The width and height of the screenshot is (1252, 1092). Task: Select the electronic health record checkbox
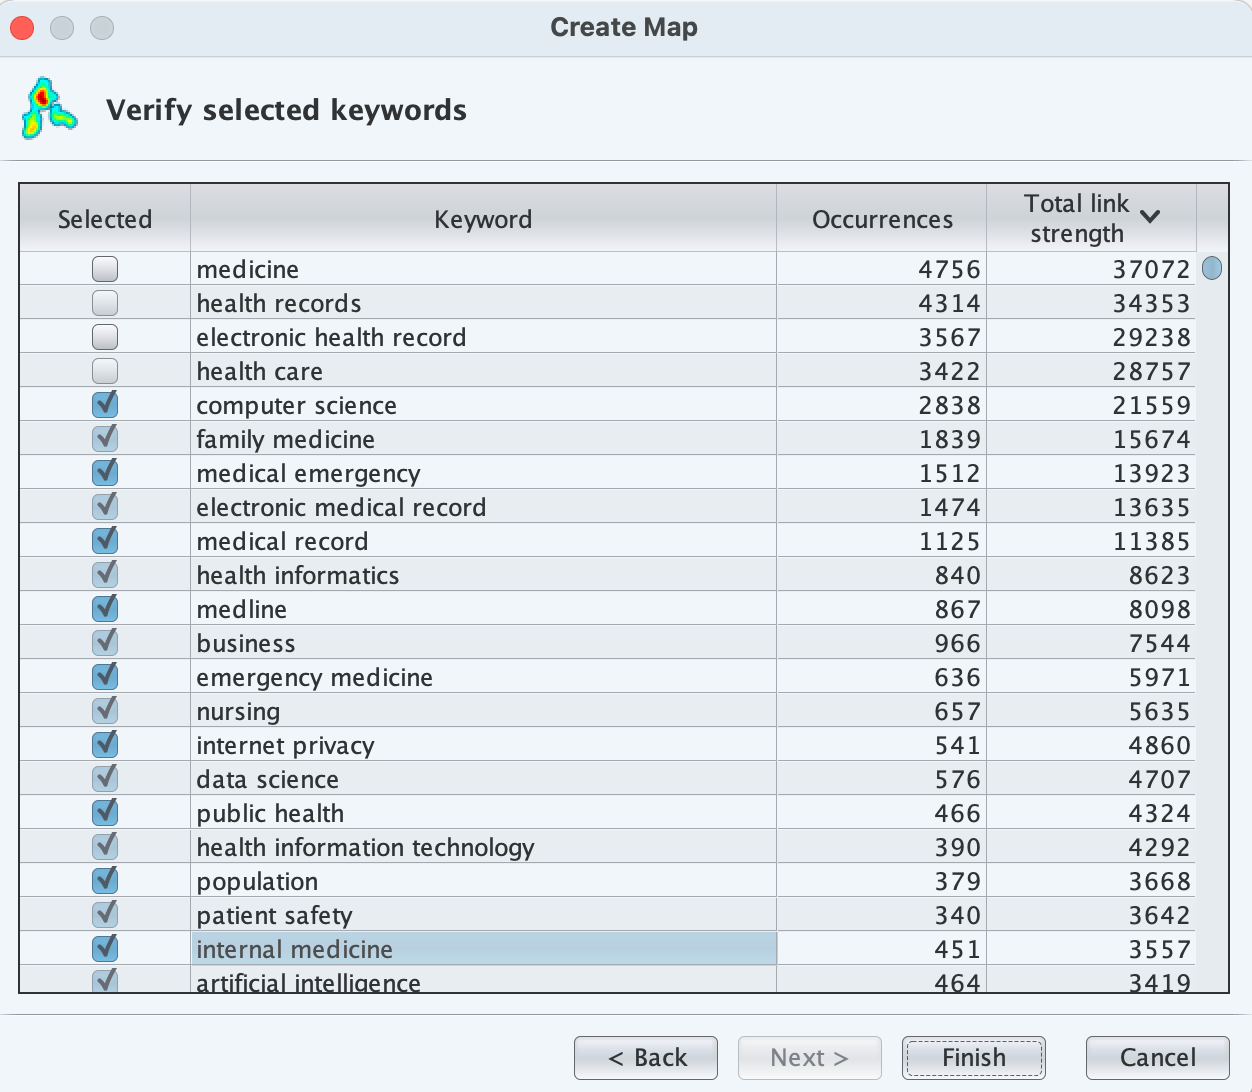tap(105, 337)
